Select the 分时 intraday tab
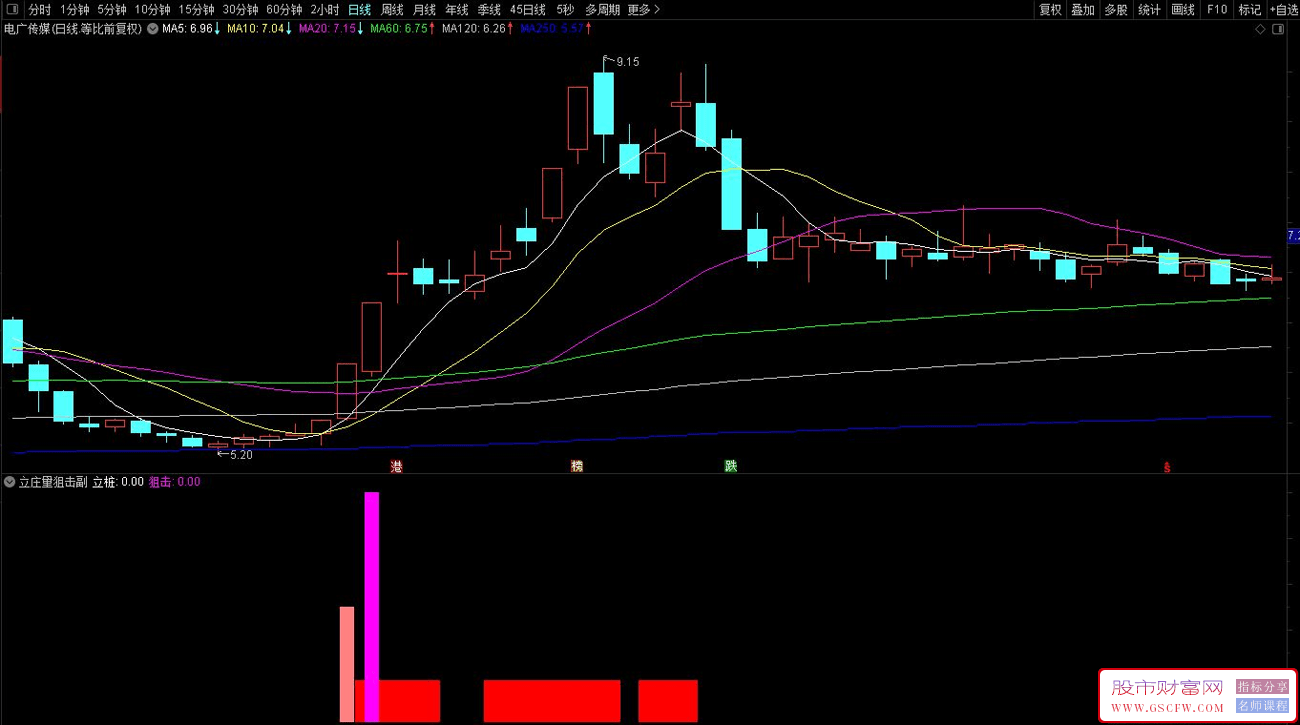The height and width of the screenshot is (725, 1300). tap(39, 10)
